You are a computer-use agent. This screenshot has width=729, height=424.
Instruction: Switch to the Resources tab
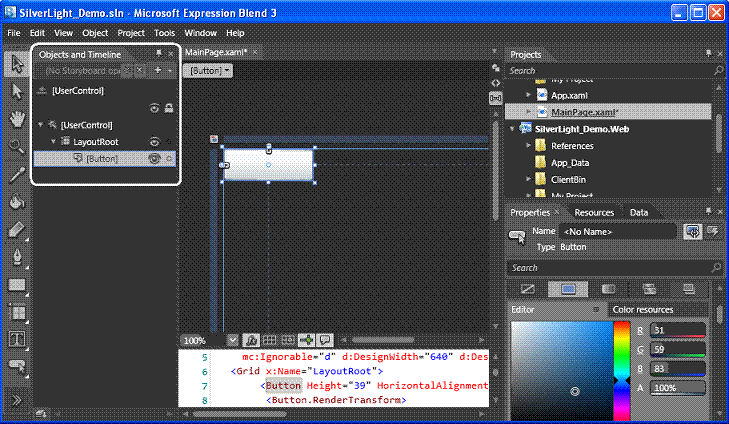tap(594, 212)
